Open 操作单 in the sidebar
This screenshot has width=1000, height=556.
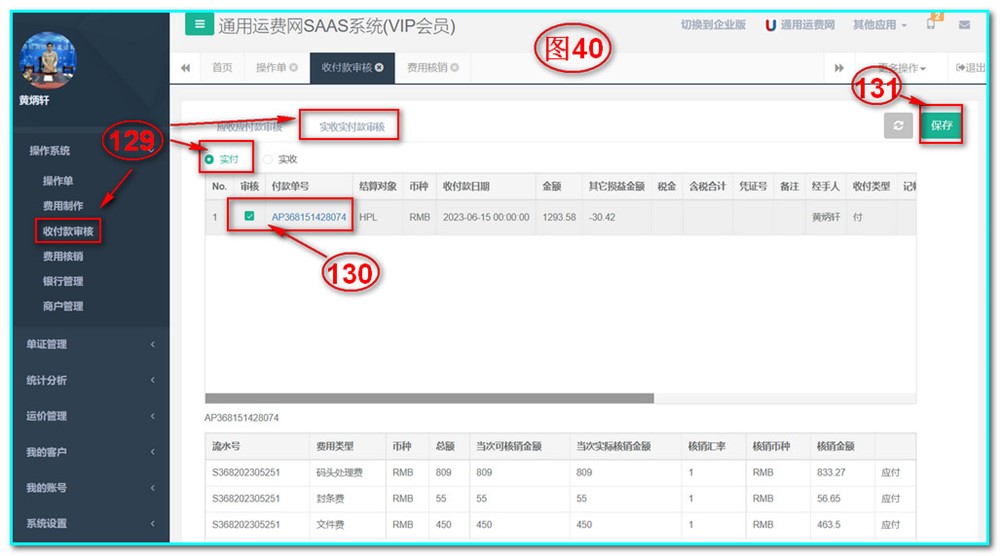(x=58, y=181)
